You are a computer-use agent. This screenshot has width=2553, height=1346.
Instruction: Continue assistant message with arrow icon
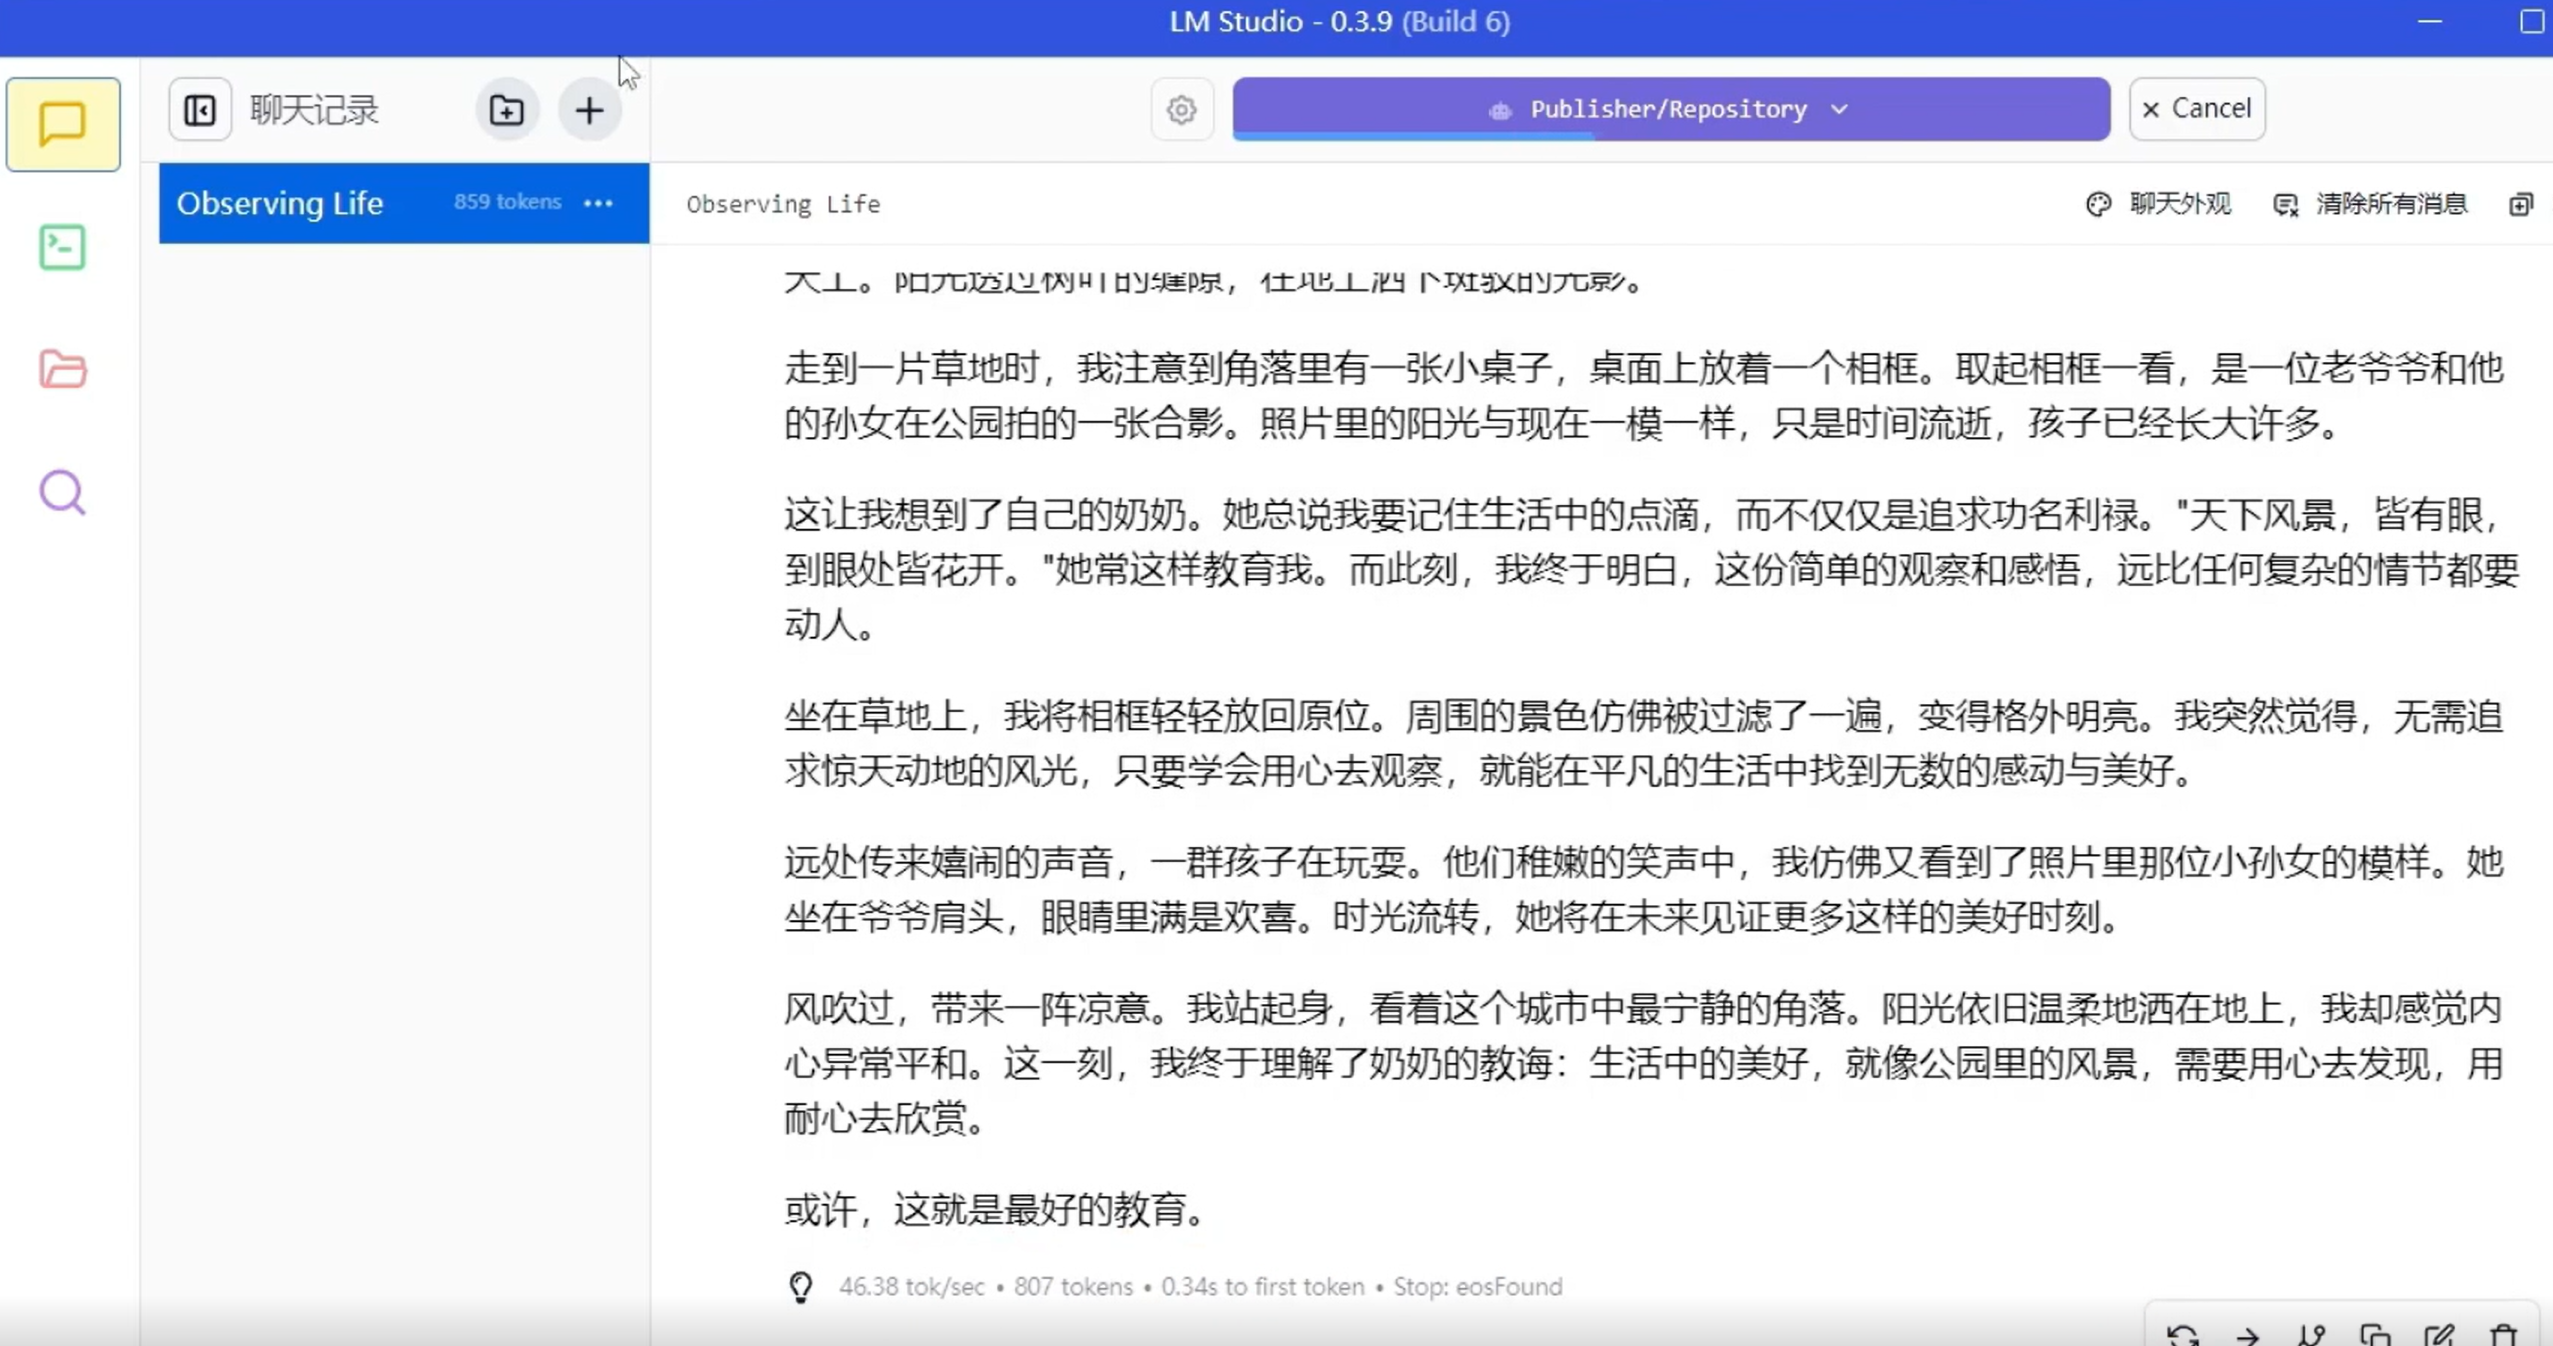(2247, 1335)
